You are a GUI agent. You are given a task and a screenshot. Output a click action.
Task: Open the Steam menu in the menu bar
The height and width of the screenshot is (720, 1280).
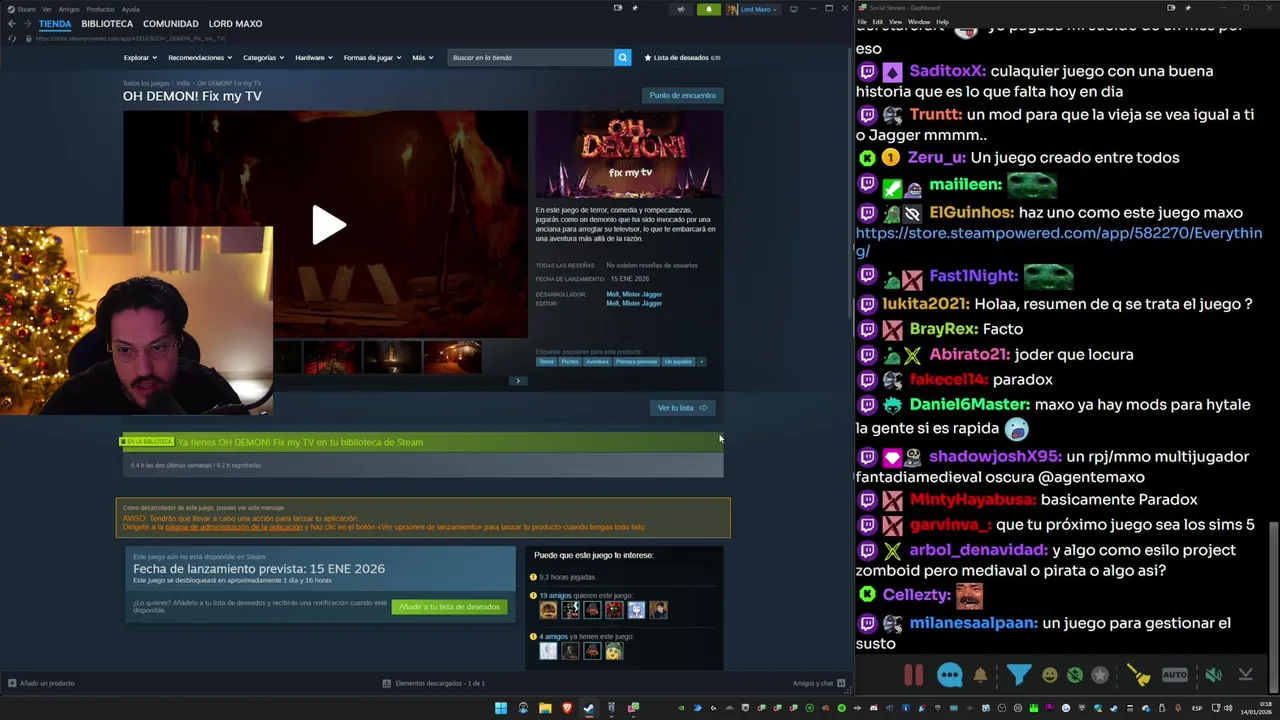[x=21, y=9]
